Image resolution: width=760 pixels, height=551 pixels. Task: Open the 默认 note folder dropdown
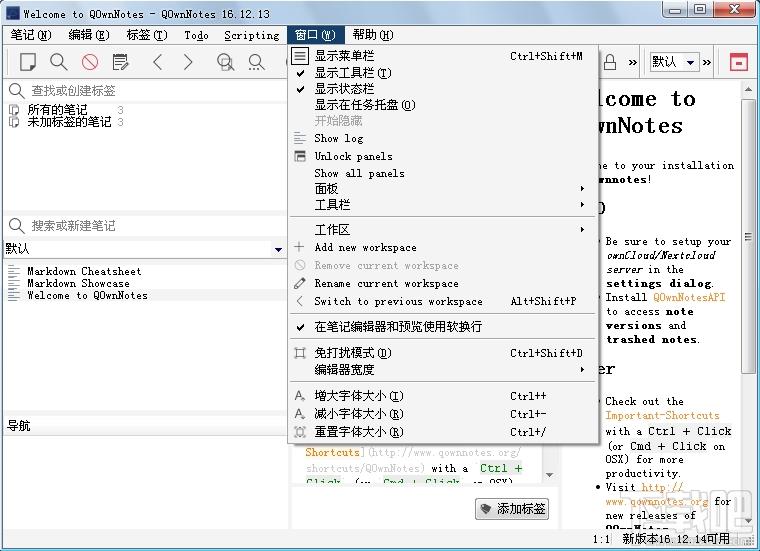278,250
